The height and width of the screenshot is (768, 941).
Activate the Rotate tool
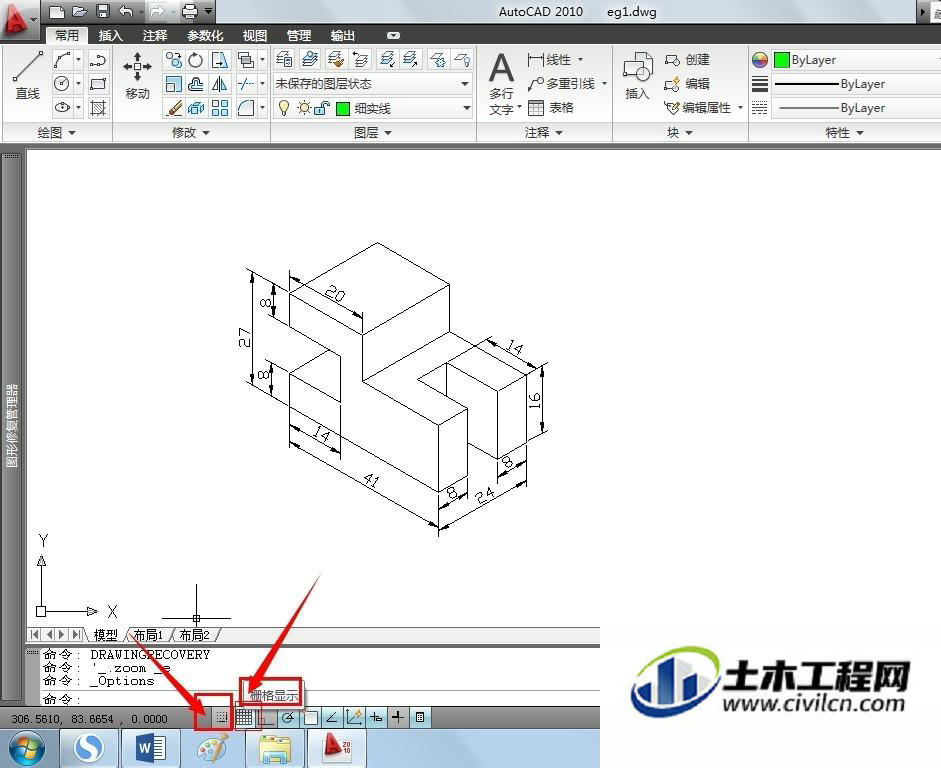pos(196,59)
